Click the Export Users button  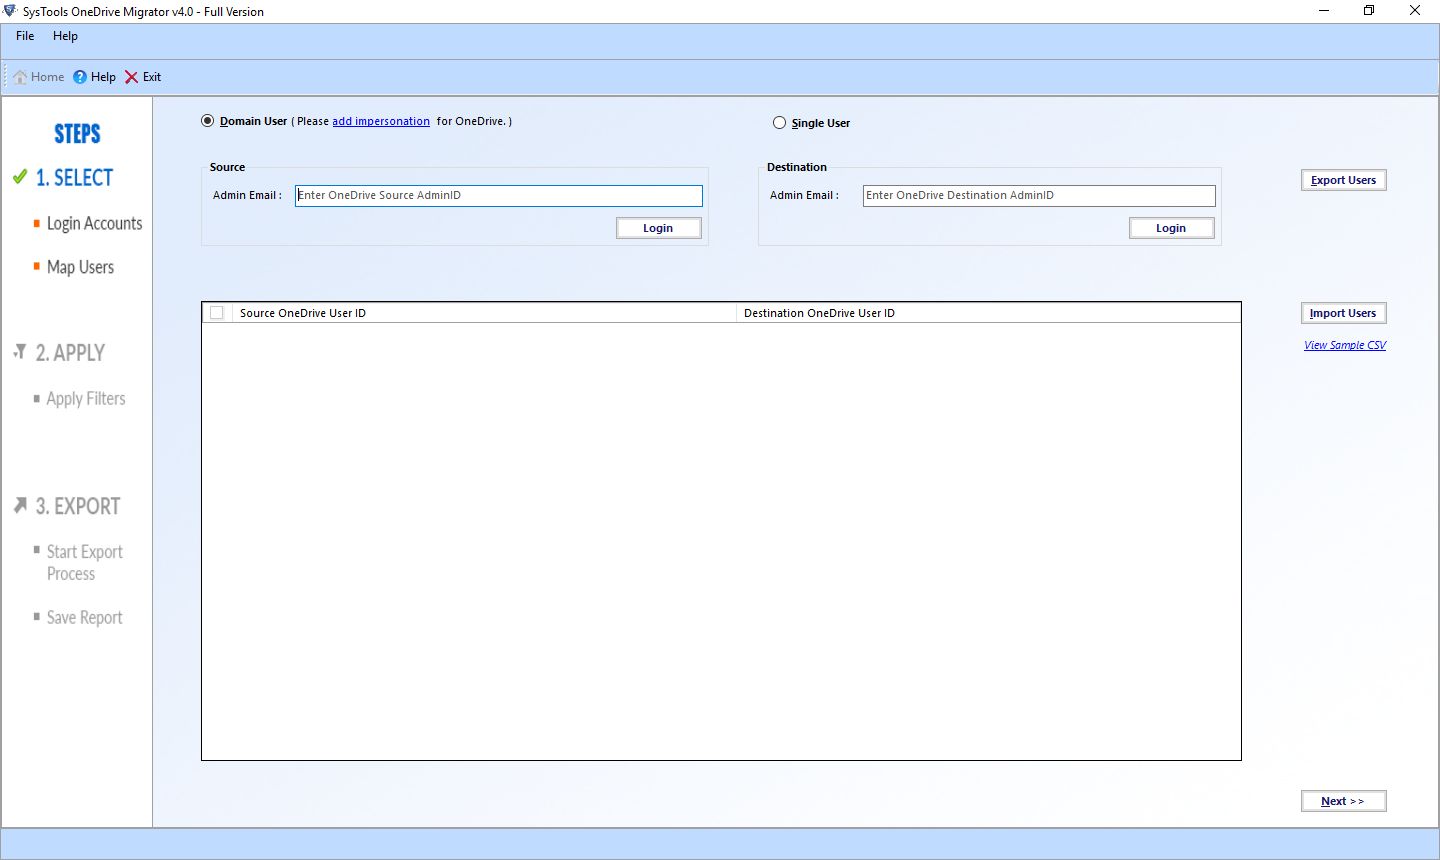click(x=1343, y=180)
